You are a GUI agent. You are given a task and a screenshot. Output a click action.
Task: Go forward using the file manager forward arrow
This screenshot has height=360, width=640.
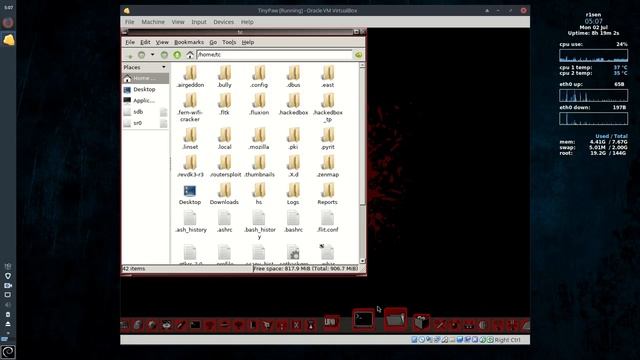pos(164,55)
